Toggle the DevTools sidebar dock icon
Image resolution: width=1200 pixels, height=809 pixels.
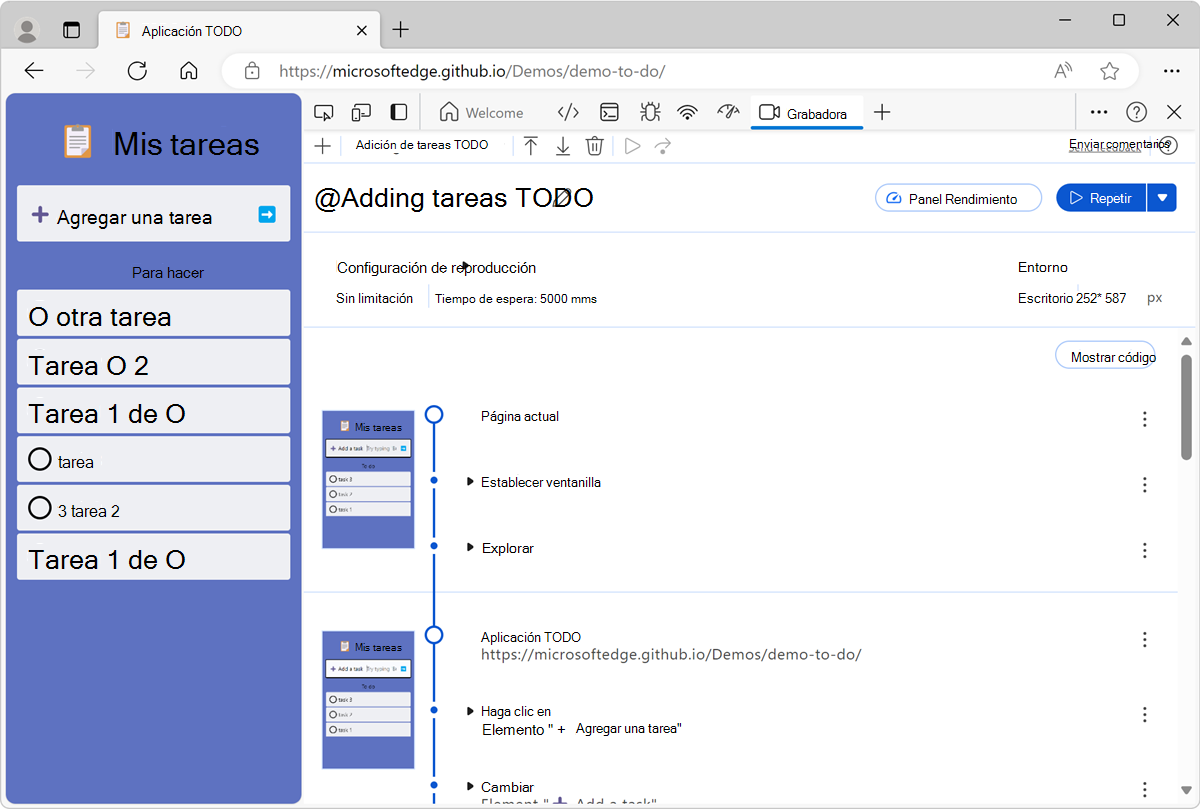399,112
